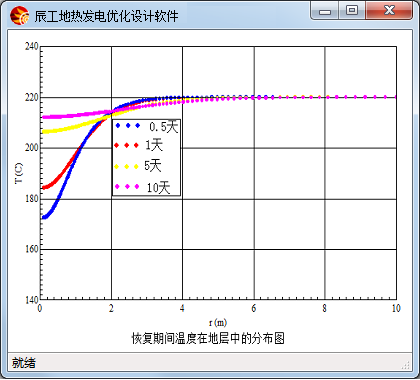Screen dimensions: 420x380
Task: Click the window title 辰工地热发电优化设计软件
Action: [106, 16]
